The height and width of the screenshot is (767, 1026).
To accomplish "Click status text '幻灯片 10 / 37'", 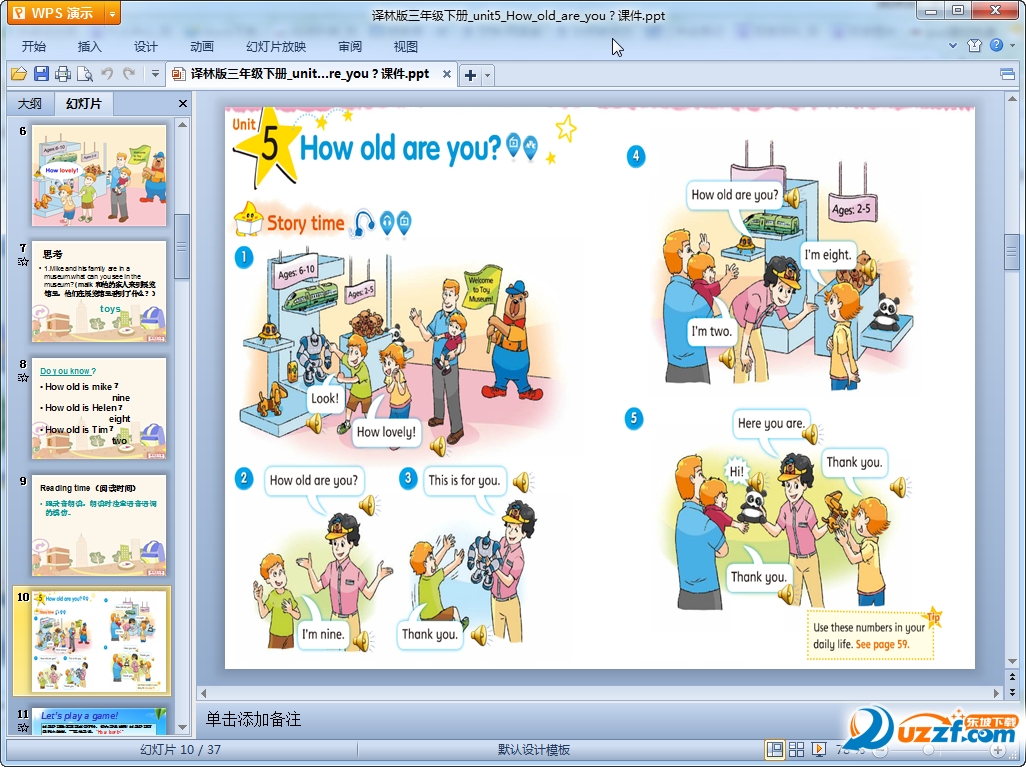I will (181, 749).
